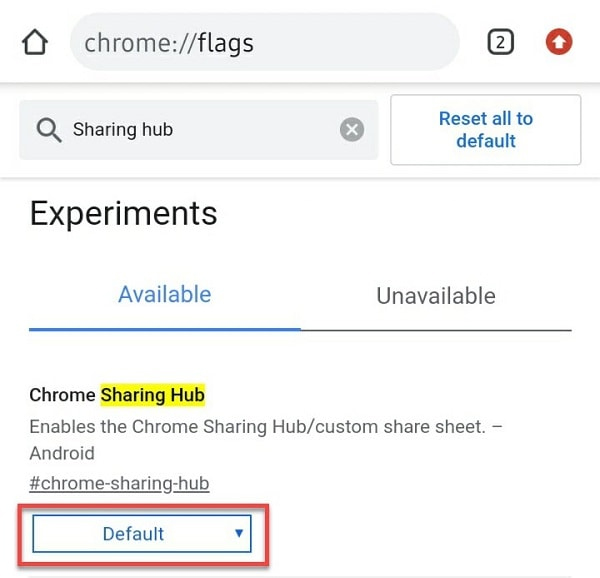The image size is (600, 578).
Task: Click the red Chrome update arrow icon
Action: (559, 42)
